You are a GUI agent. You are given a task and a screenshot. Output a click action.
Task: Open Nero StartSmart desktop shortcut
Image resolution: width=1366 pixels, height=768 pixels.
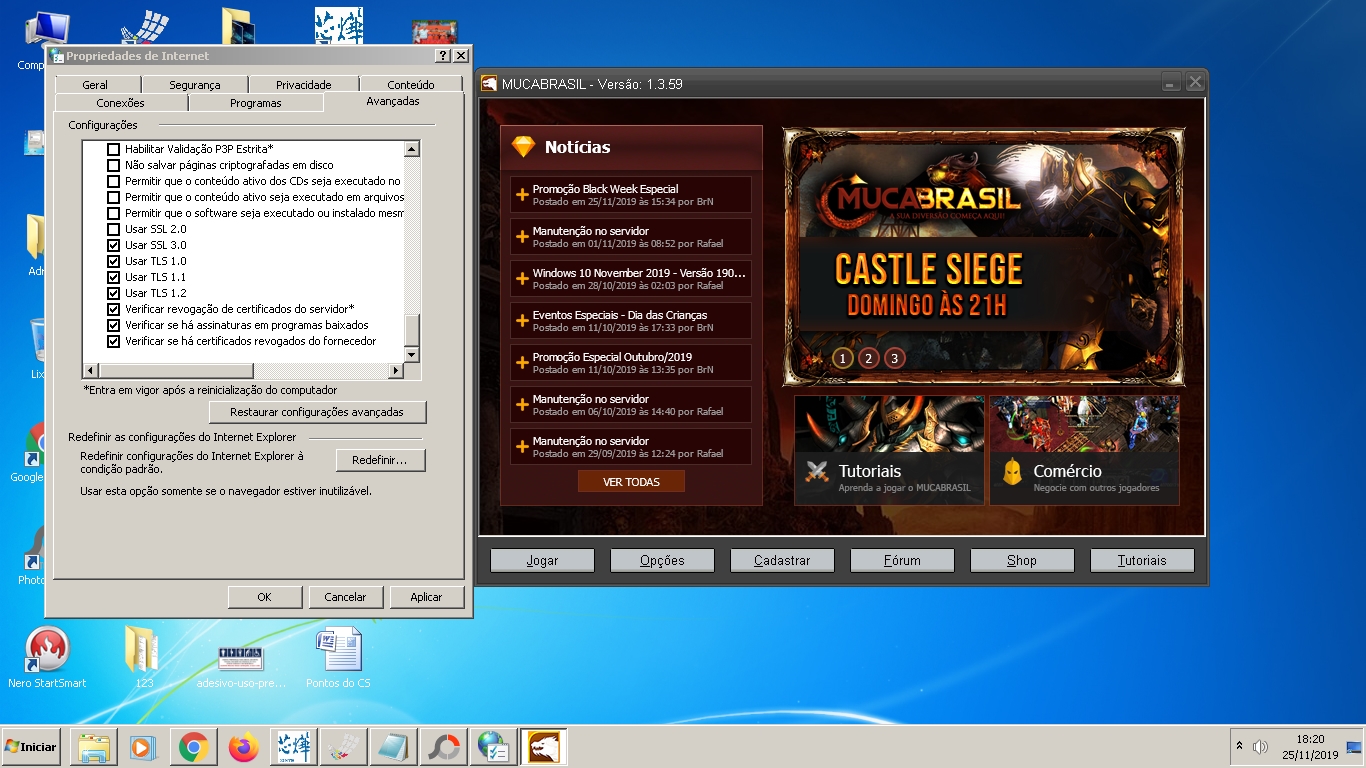click(46, 650)
